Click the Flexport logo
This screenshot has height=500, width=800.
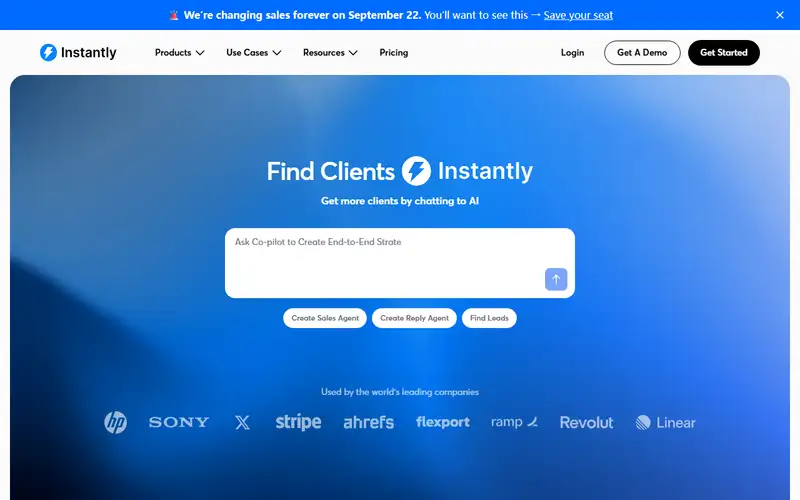click(x=442, y=422)
